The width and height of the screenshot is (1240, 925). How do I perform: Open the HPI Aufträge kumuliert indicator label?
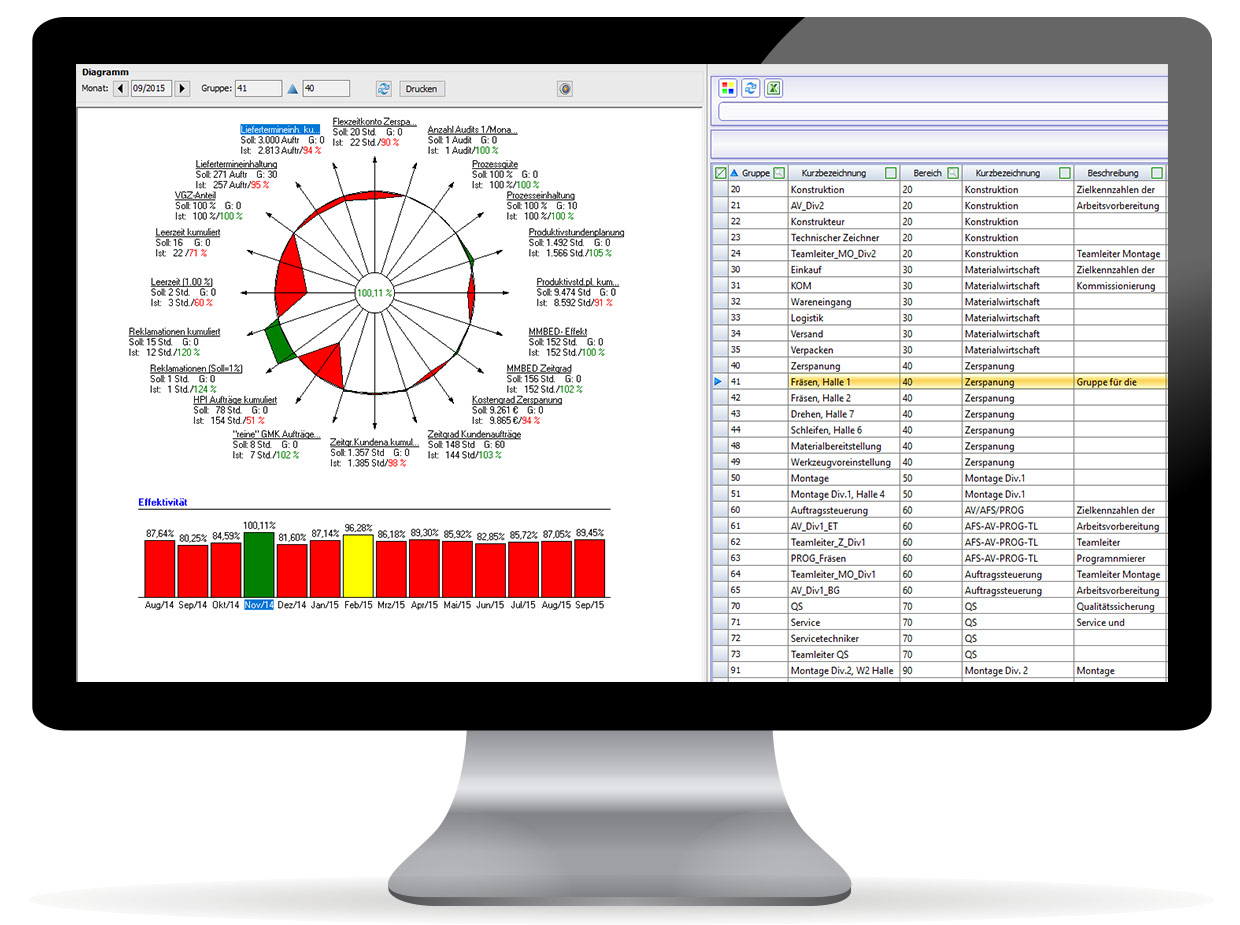tap(235, 400)
